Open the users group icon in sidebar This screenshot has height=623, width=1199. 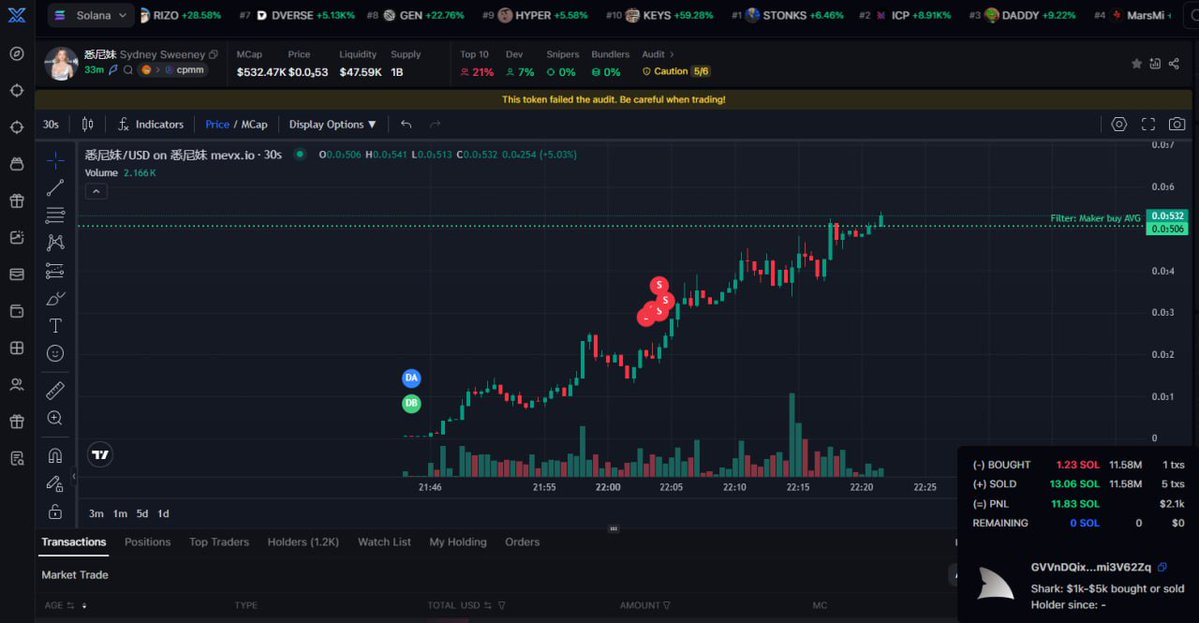[17, 385]
